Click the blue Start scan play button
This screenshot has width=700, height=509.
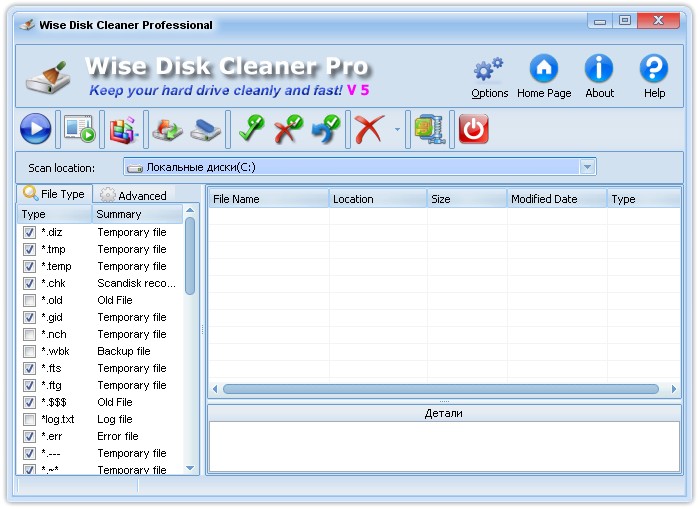(35, 129)
